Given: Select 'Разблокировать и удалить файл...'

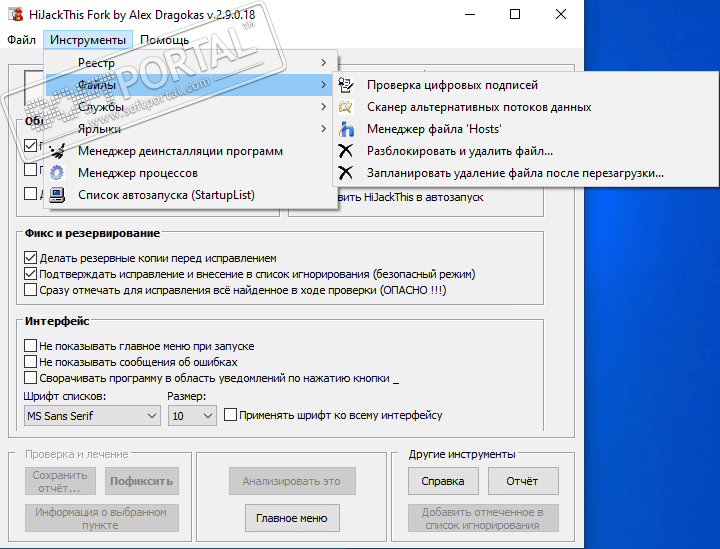Looking at the screenshot, I should [x=525, y=151].
